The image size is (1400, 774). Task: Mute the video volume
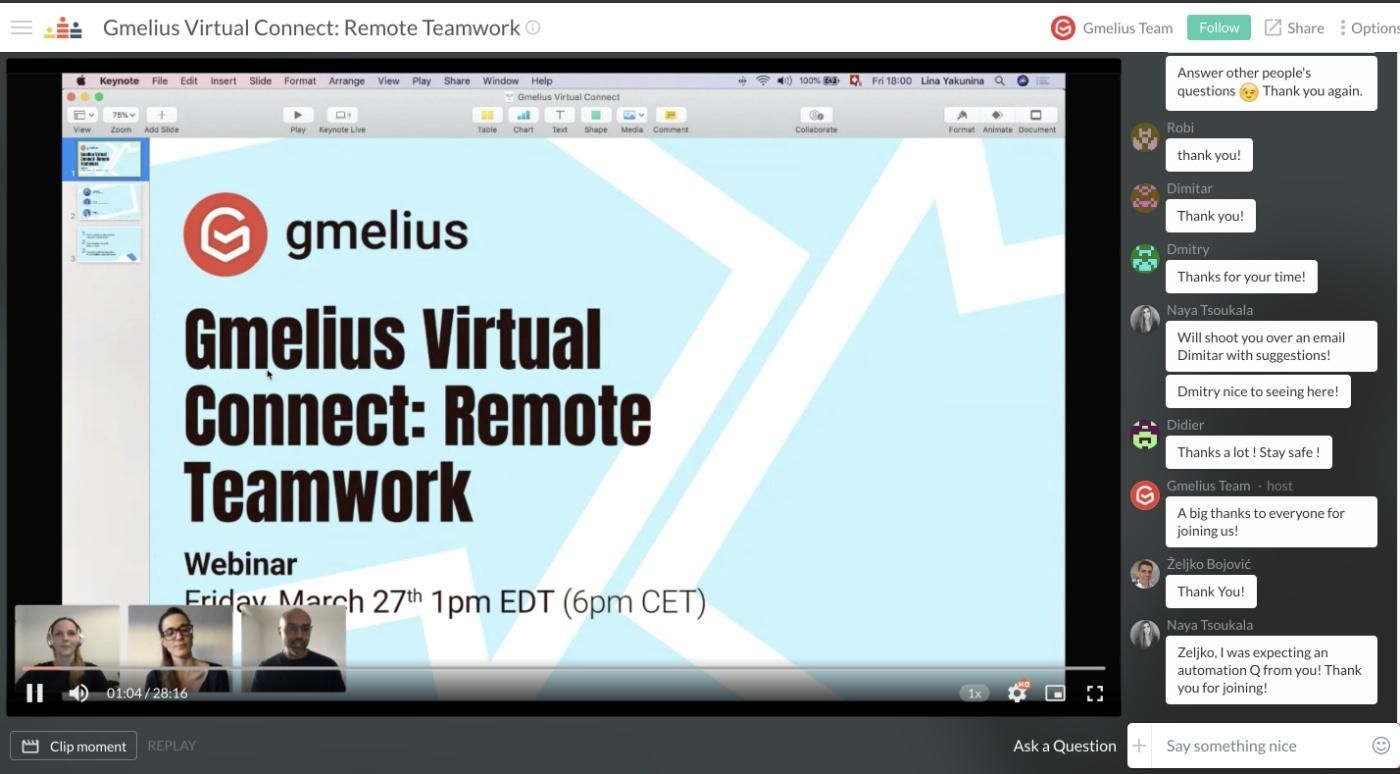pos(78,693)
